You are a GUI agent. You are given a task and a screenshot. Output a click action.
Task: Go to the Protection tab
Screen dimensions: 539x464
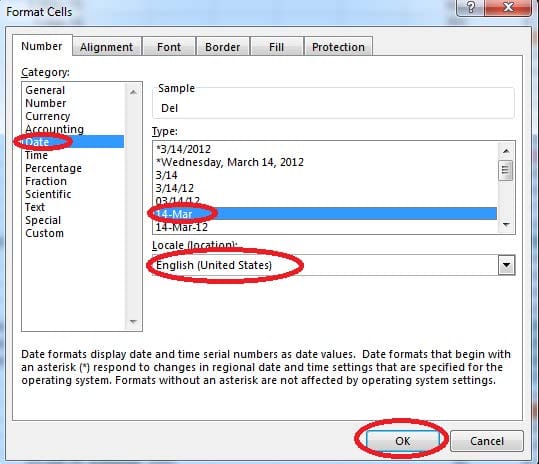click(x=338, y=47)
